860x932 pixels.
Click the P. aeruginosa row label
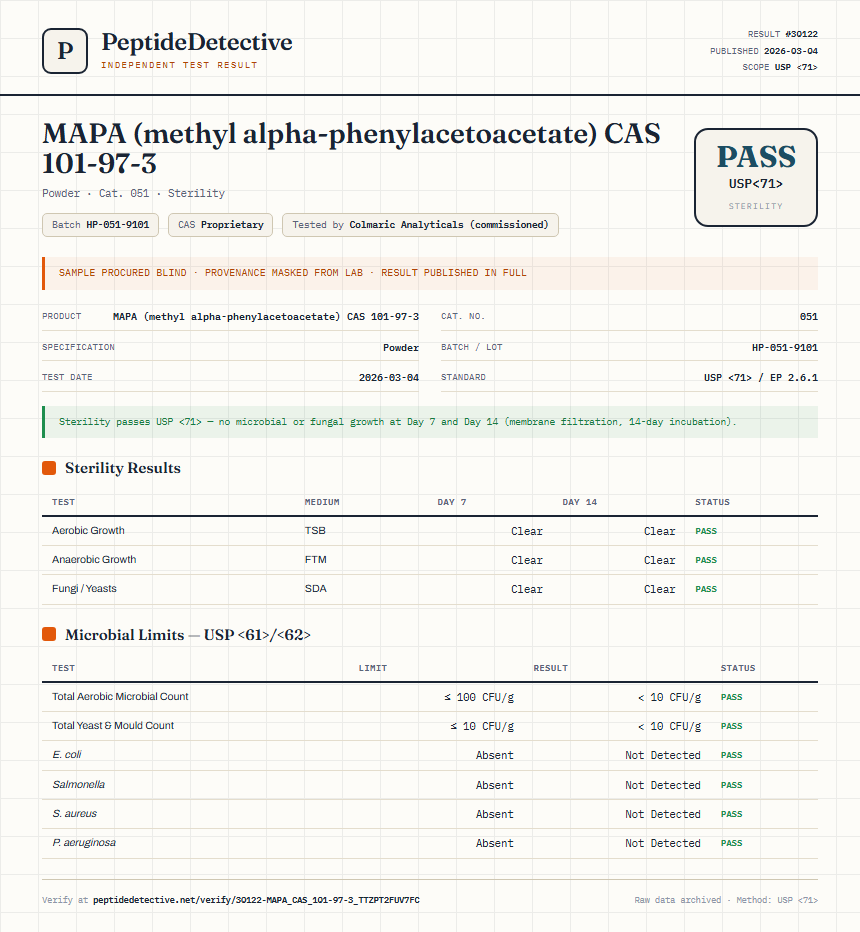[84, 843]
